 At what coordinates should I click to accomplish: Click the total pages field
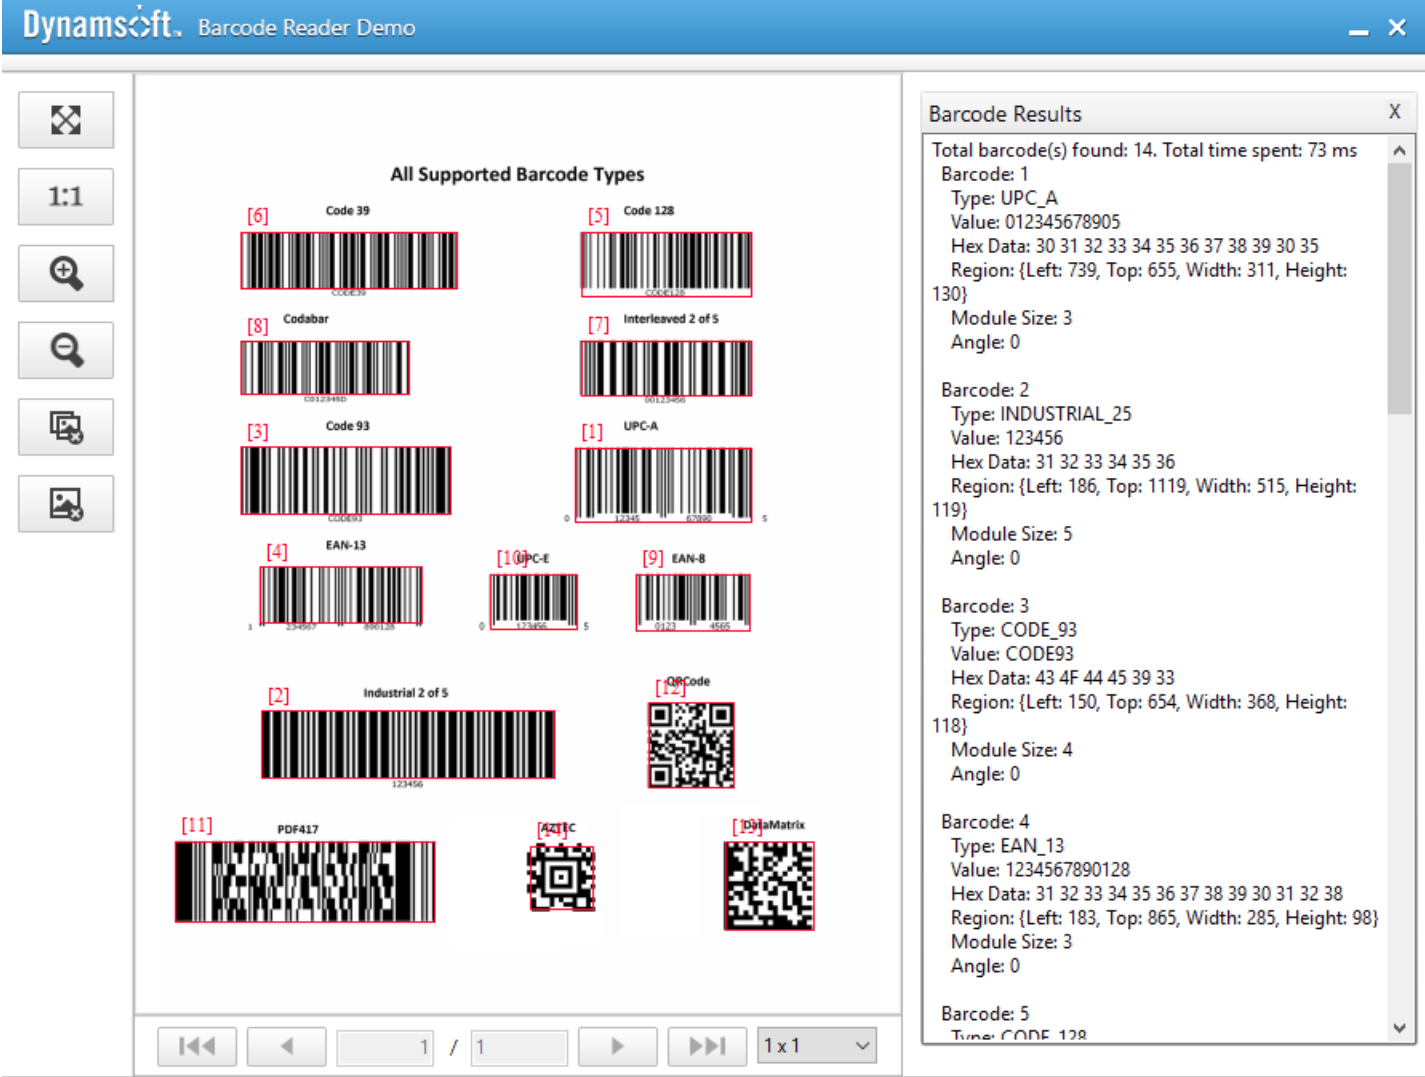click(x=518, y=1045)
